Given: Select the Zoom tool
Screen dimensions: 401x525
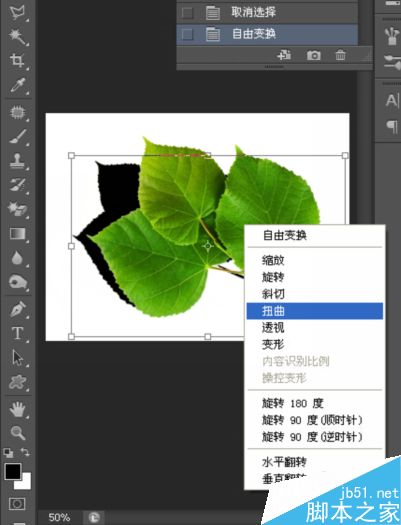Looking at the screenshot, I should (17, 433).
